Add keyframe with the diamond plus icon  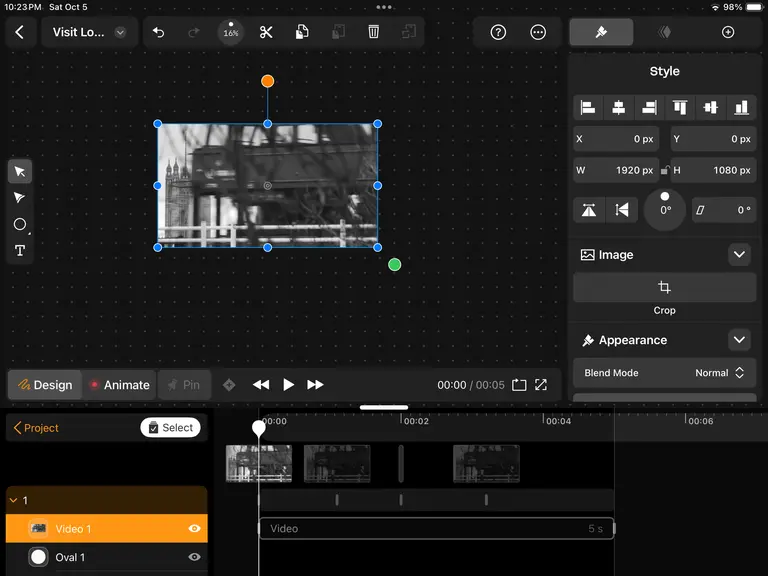(229, 385)
